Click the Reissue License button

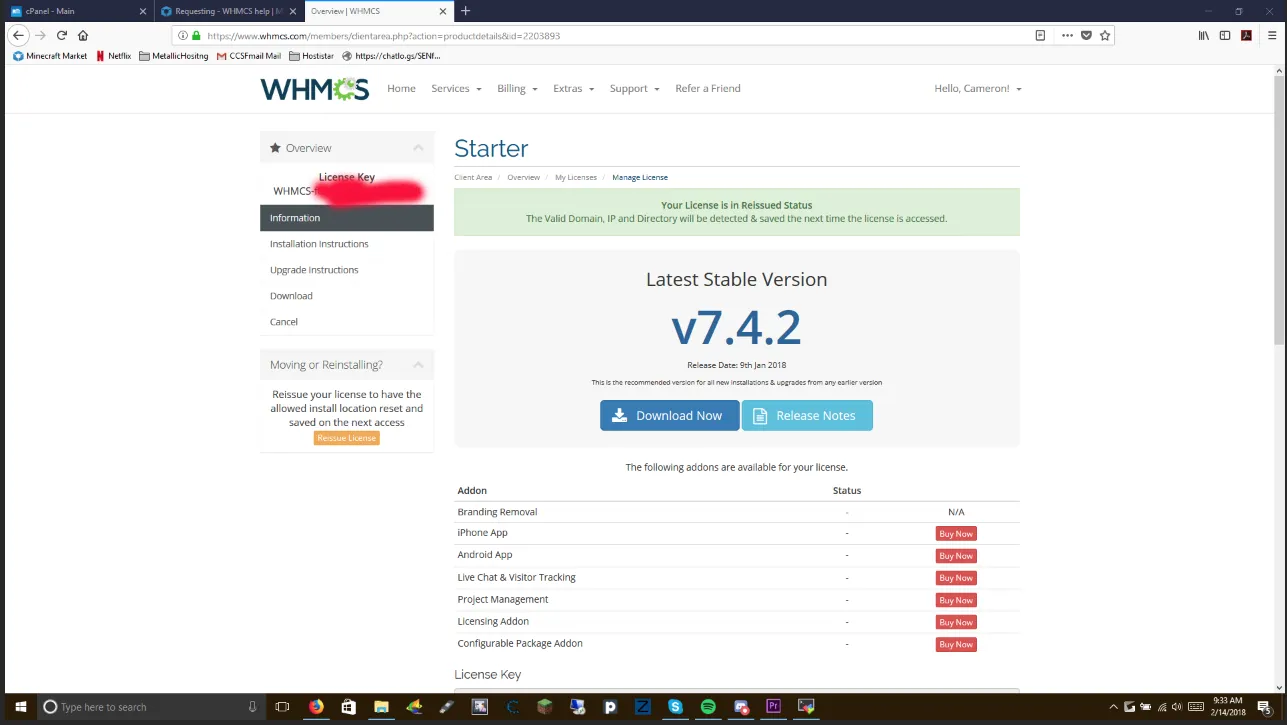click(x=347, y=438)
